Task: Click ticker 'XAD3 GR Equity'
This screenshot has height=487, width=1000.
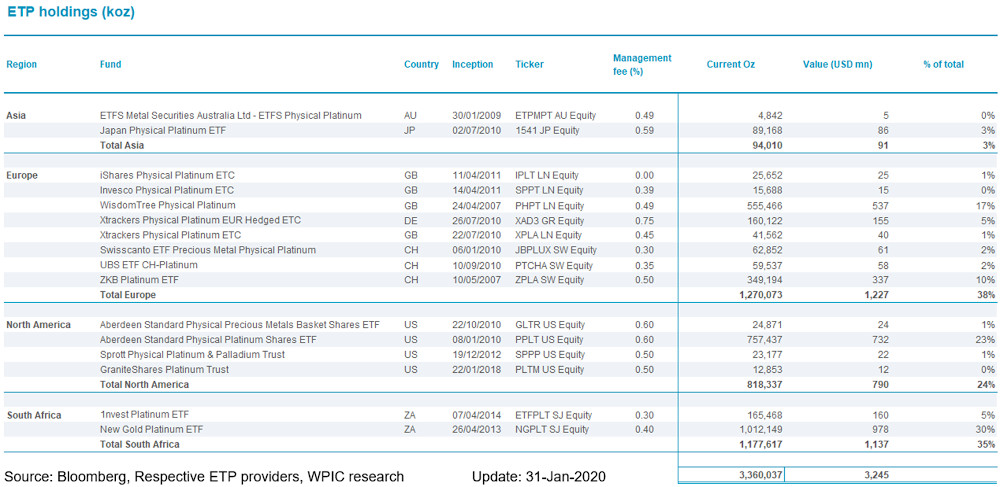Action: pos(550,220)
